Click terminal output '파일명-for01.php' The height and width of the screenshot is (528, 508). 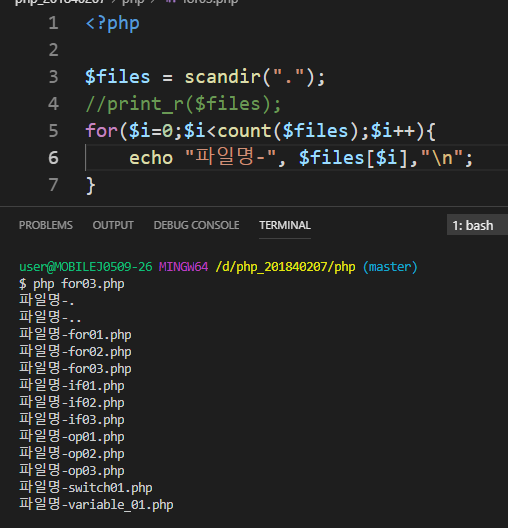[x=75, y=334]
